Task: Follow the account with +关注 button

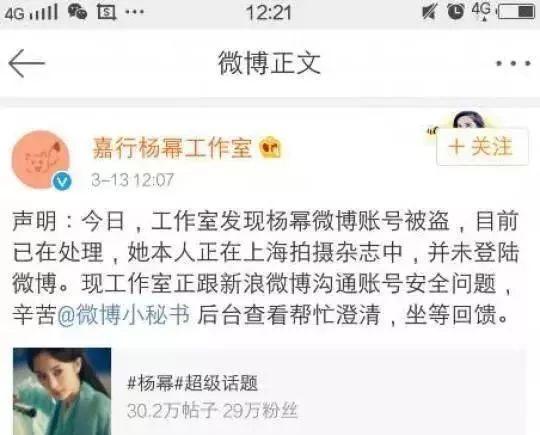Action: pos(482,147)
